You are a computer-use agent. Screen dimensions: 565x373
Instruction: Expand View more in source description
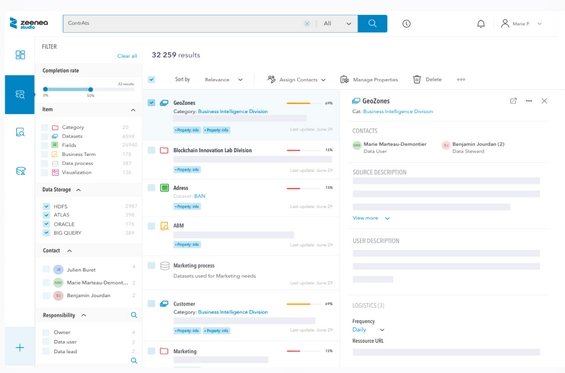tap(371, 218)
